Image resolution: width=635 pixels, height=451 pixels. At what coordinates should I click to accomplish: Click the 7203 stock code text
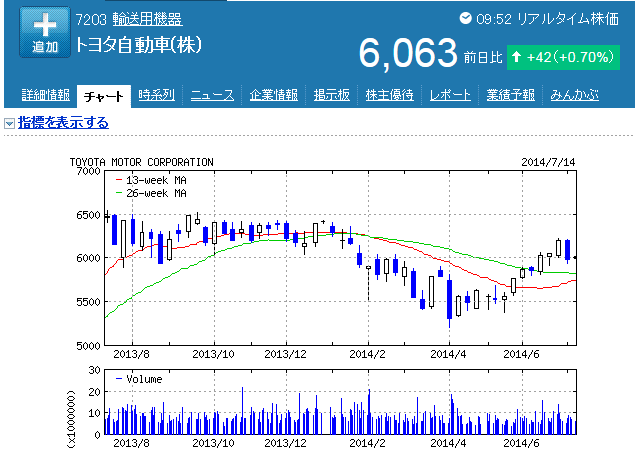pos(91,19)
